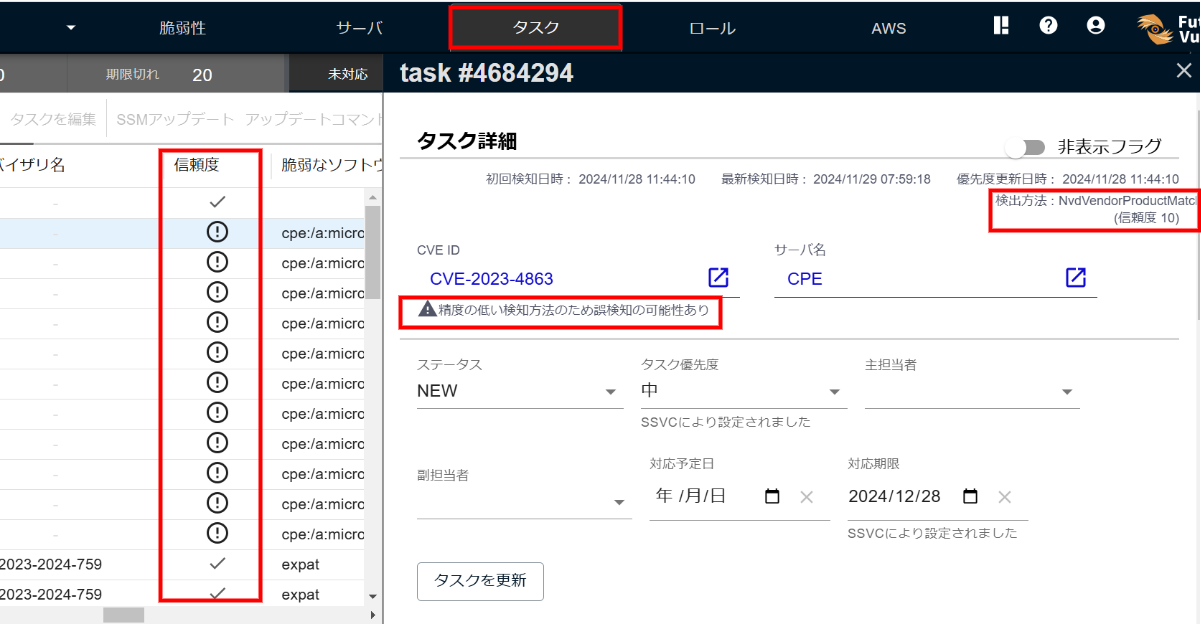Switch to the ロール tab
Screen dimensions: 1201x624
click(x=712, y=28)
